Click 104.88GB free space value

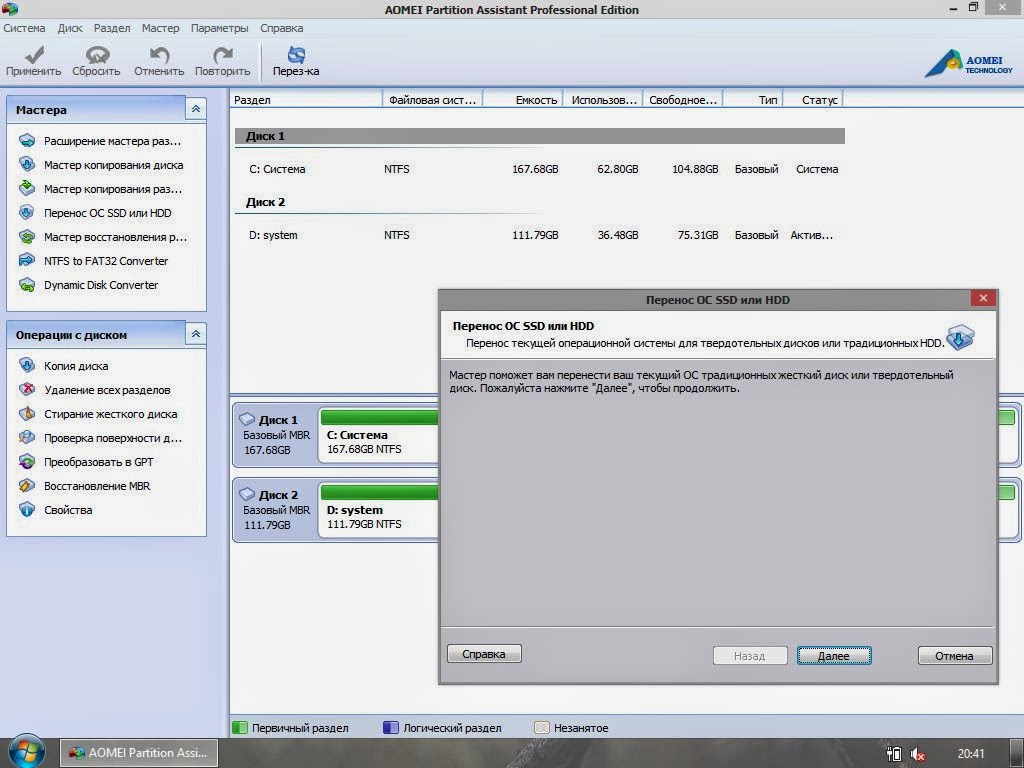click(x=695, y=169)
